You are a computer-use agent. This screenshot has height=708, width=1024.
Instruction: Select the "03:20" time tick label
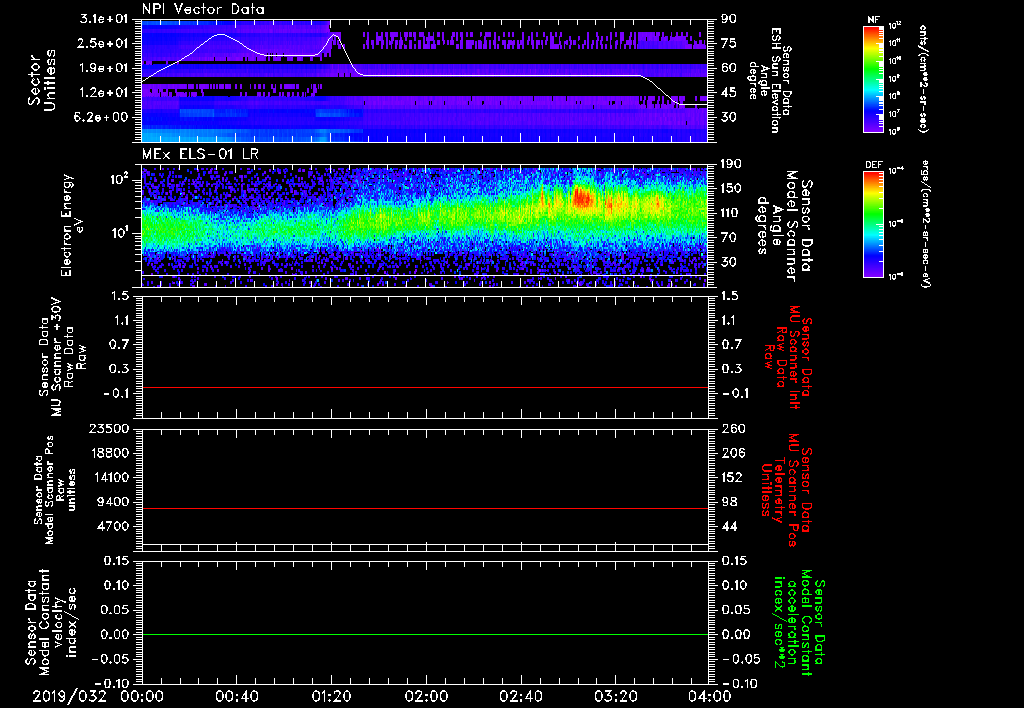(x=615, y=696)
